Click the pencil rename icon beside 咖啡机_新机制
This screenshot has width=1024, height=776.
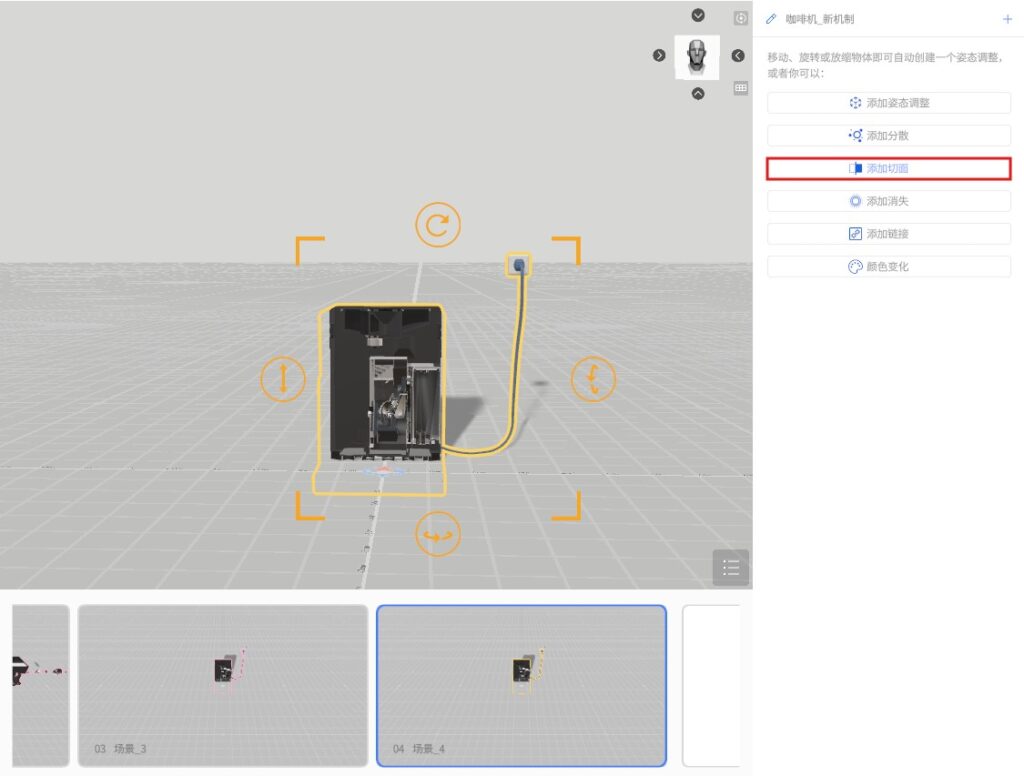(x=771, y=19)
